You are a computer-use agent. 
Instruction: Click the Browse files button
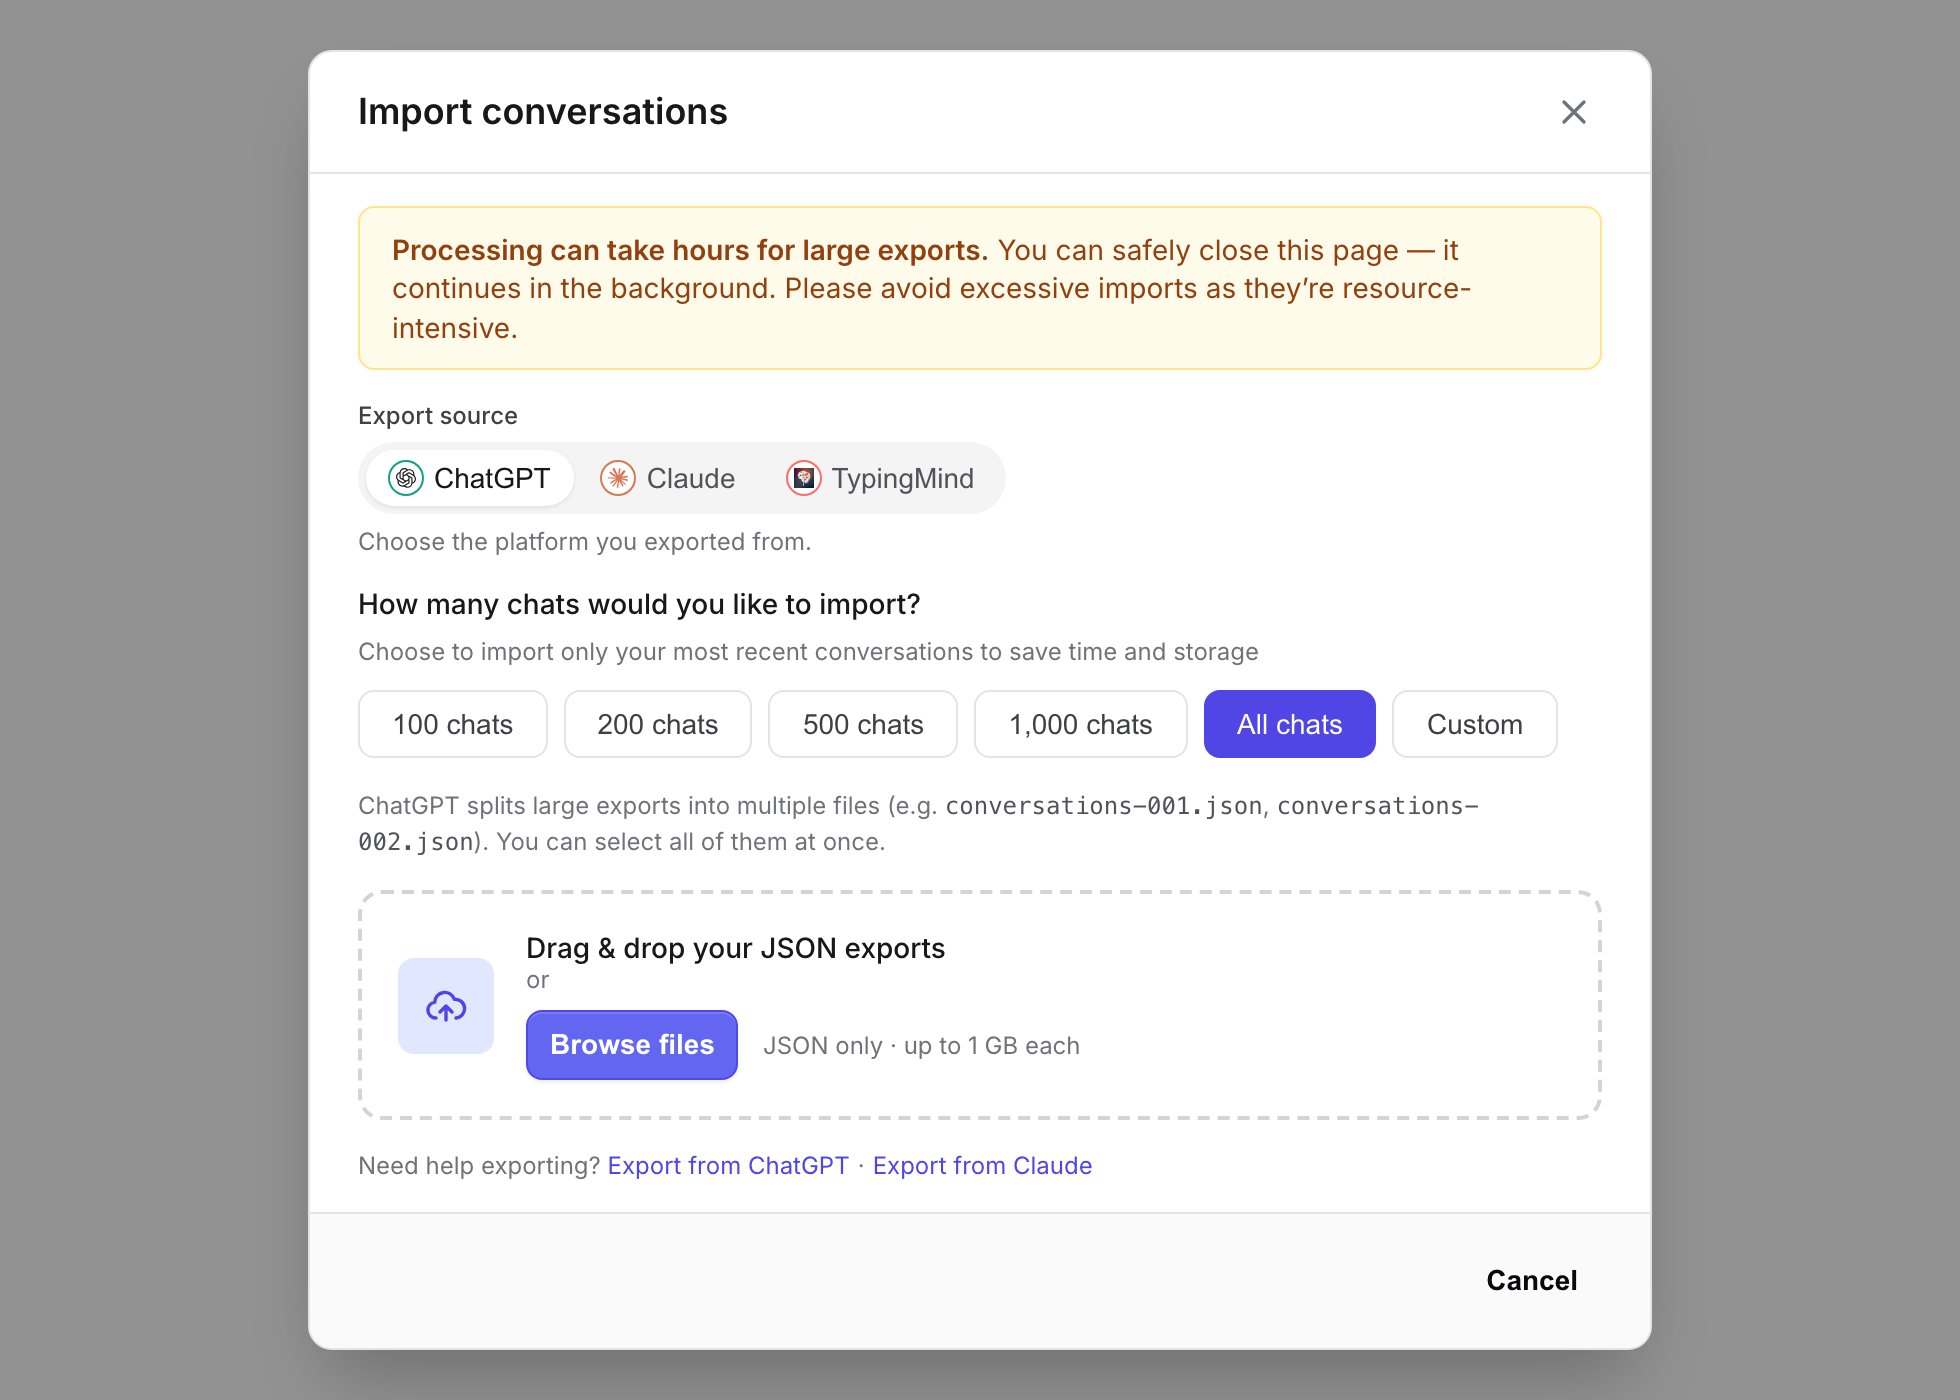coord(632,1045)
